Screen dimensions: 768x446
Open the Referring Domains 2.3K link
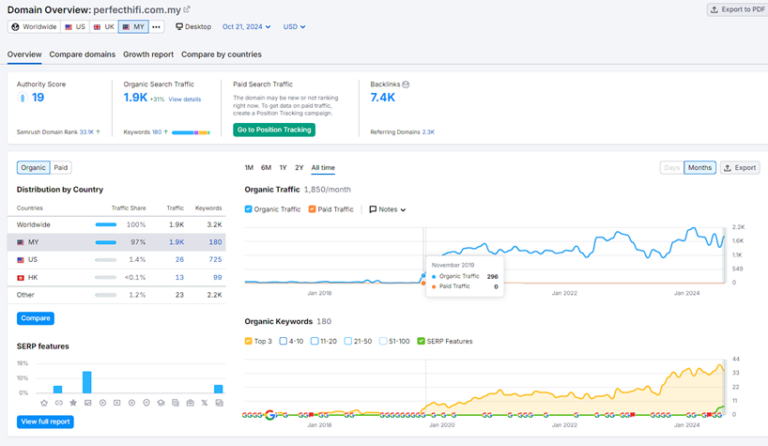(428, 132)
